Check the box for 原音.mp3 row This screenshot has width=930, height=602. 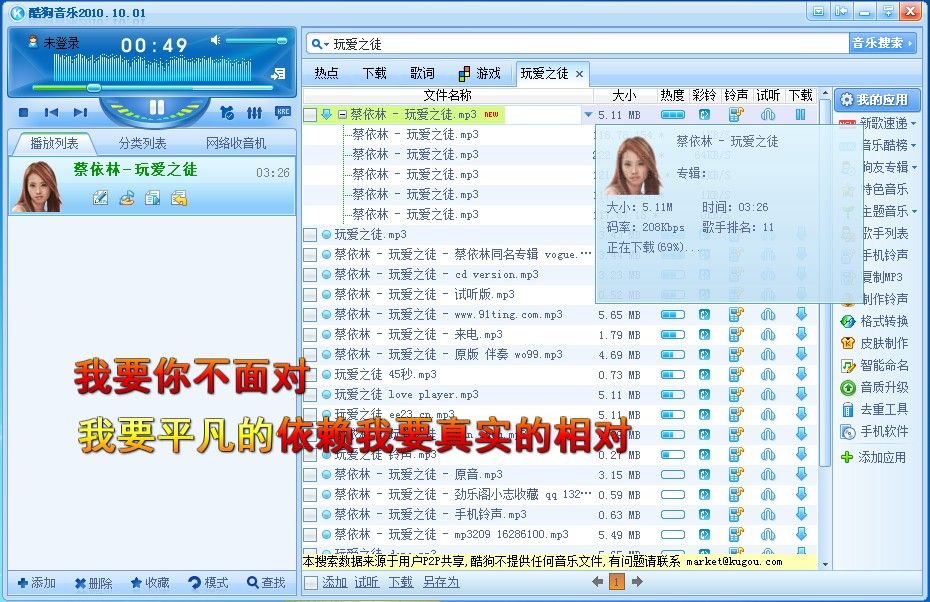[x=310, y=474]
